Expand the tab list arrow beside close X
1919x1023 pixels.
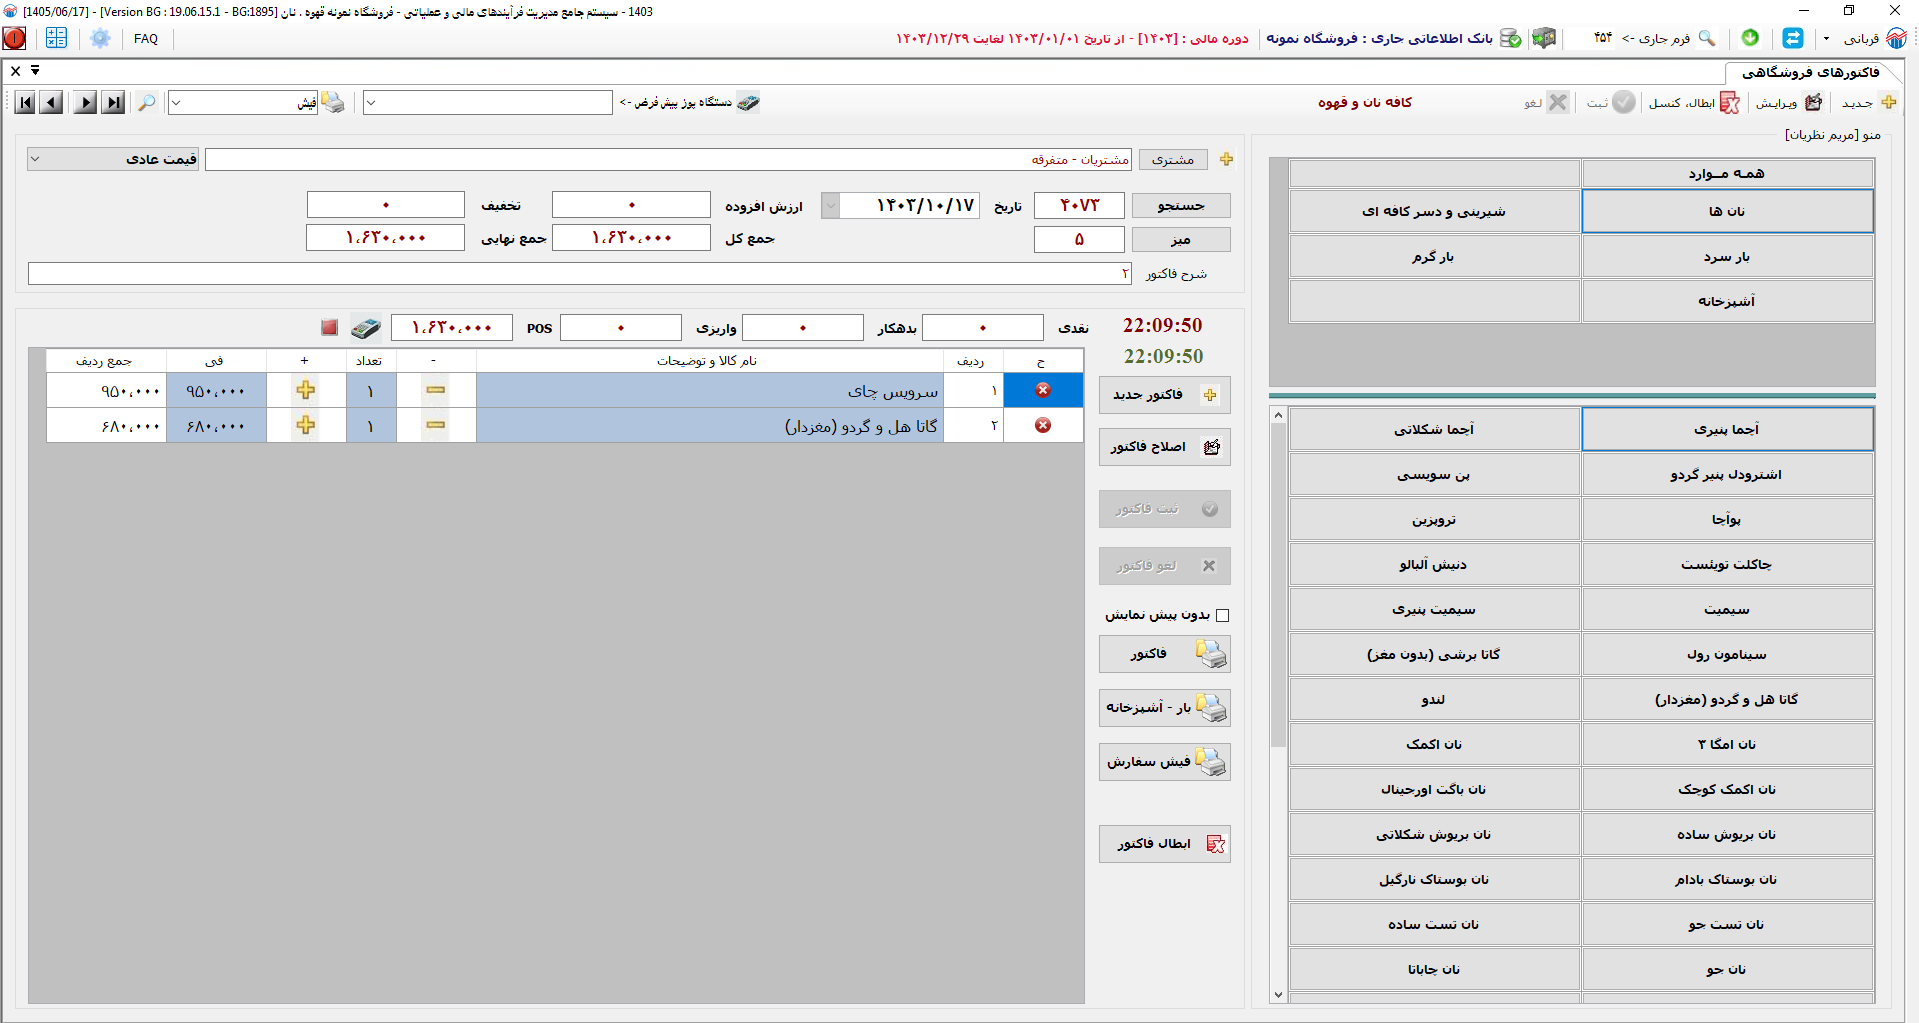[35, 70]
